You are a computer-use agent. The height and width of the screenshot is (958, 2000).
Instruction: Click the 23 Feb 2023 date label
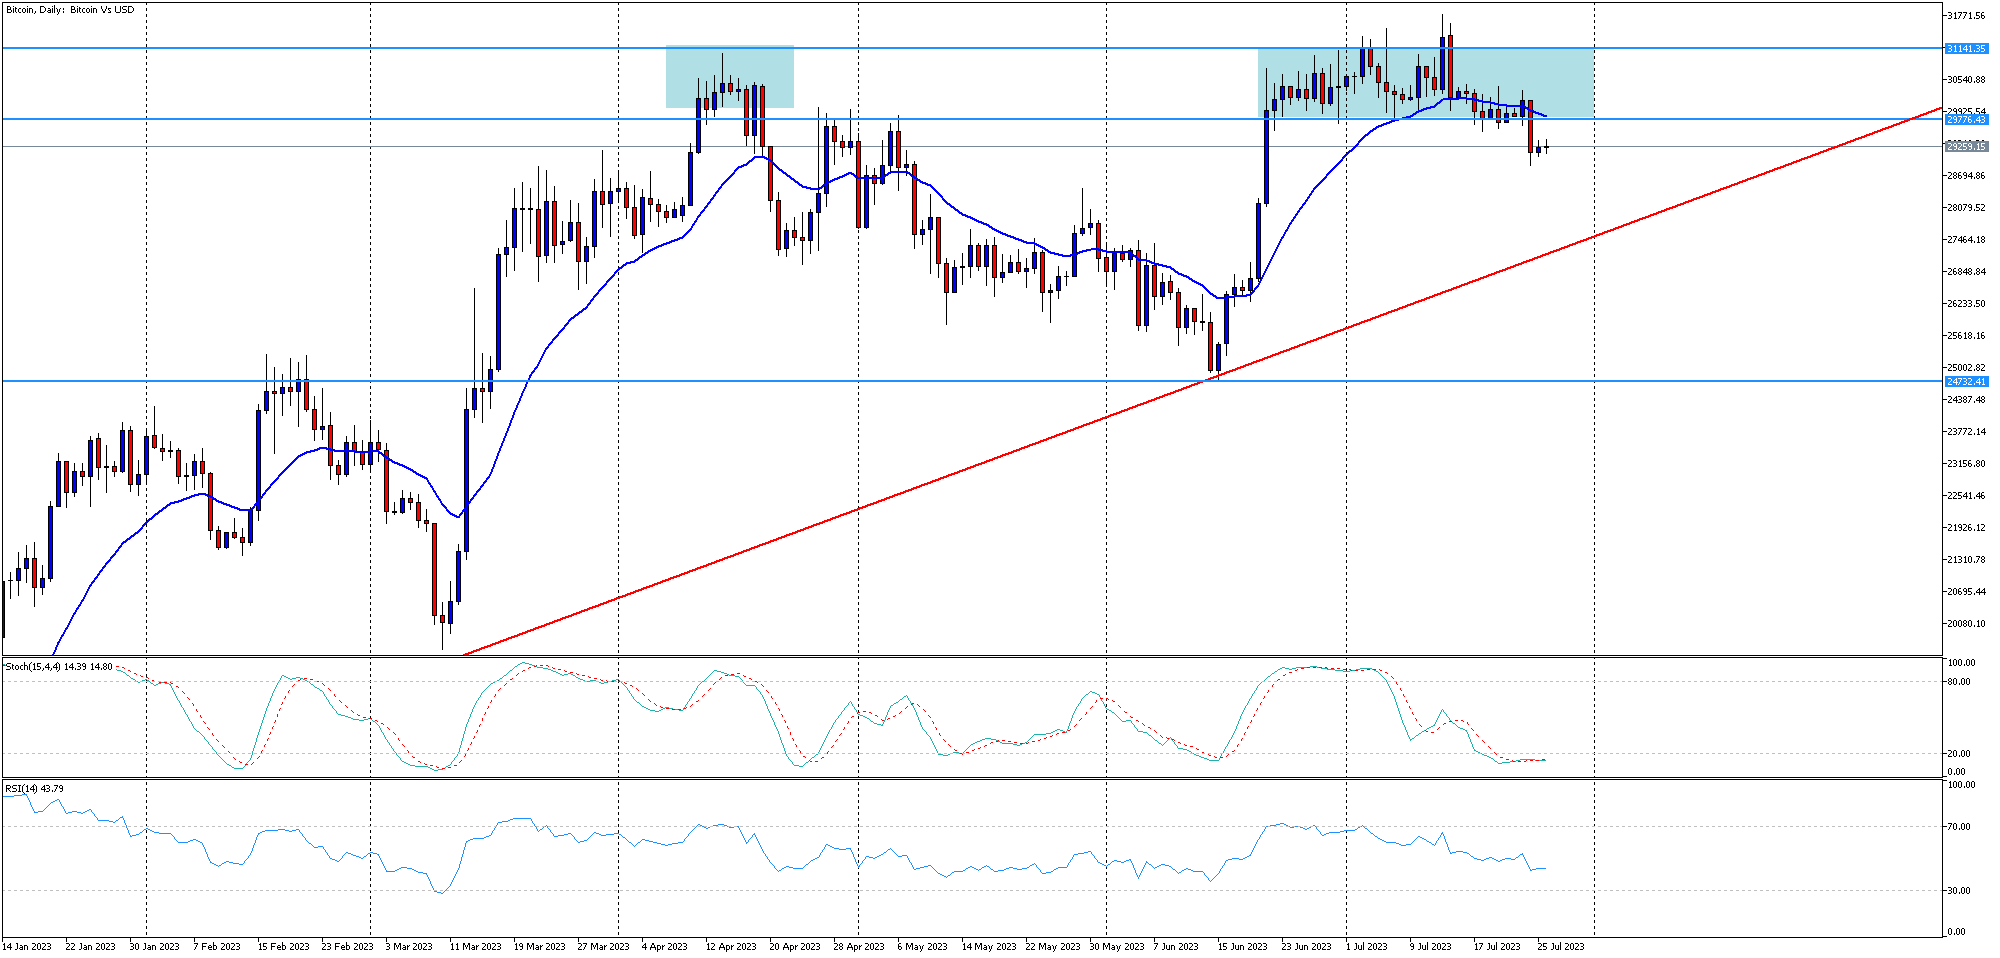347,946
